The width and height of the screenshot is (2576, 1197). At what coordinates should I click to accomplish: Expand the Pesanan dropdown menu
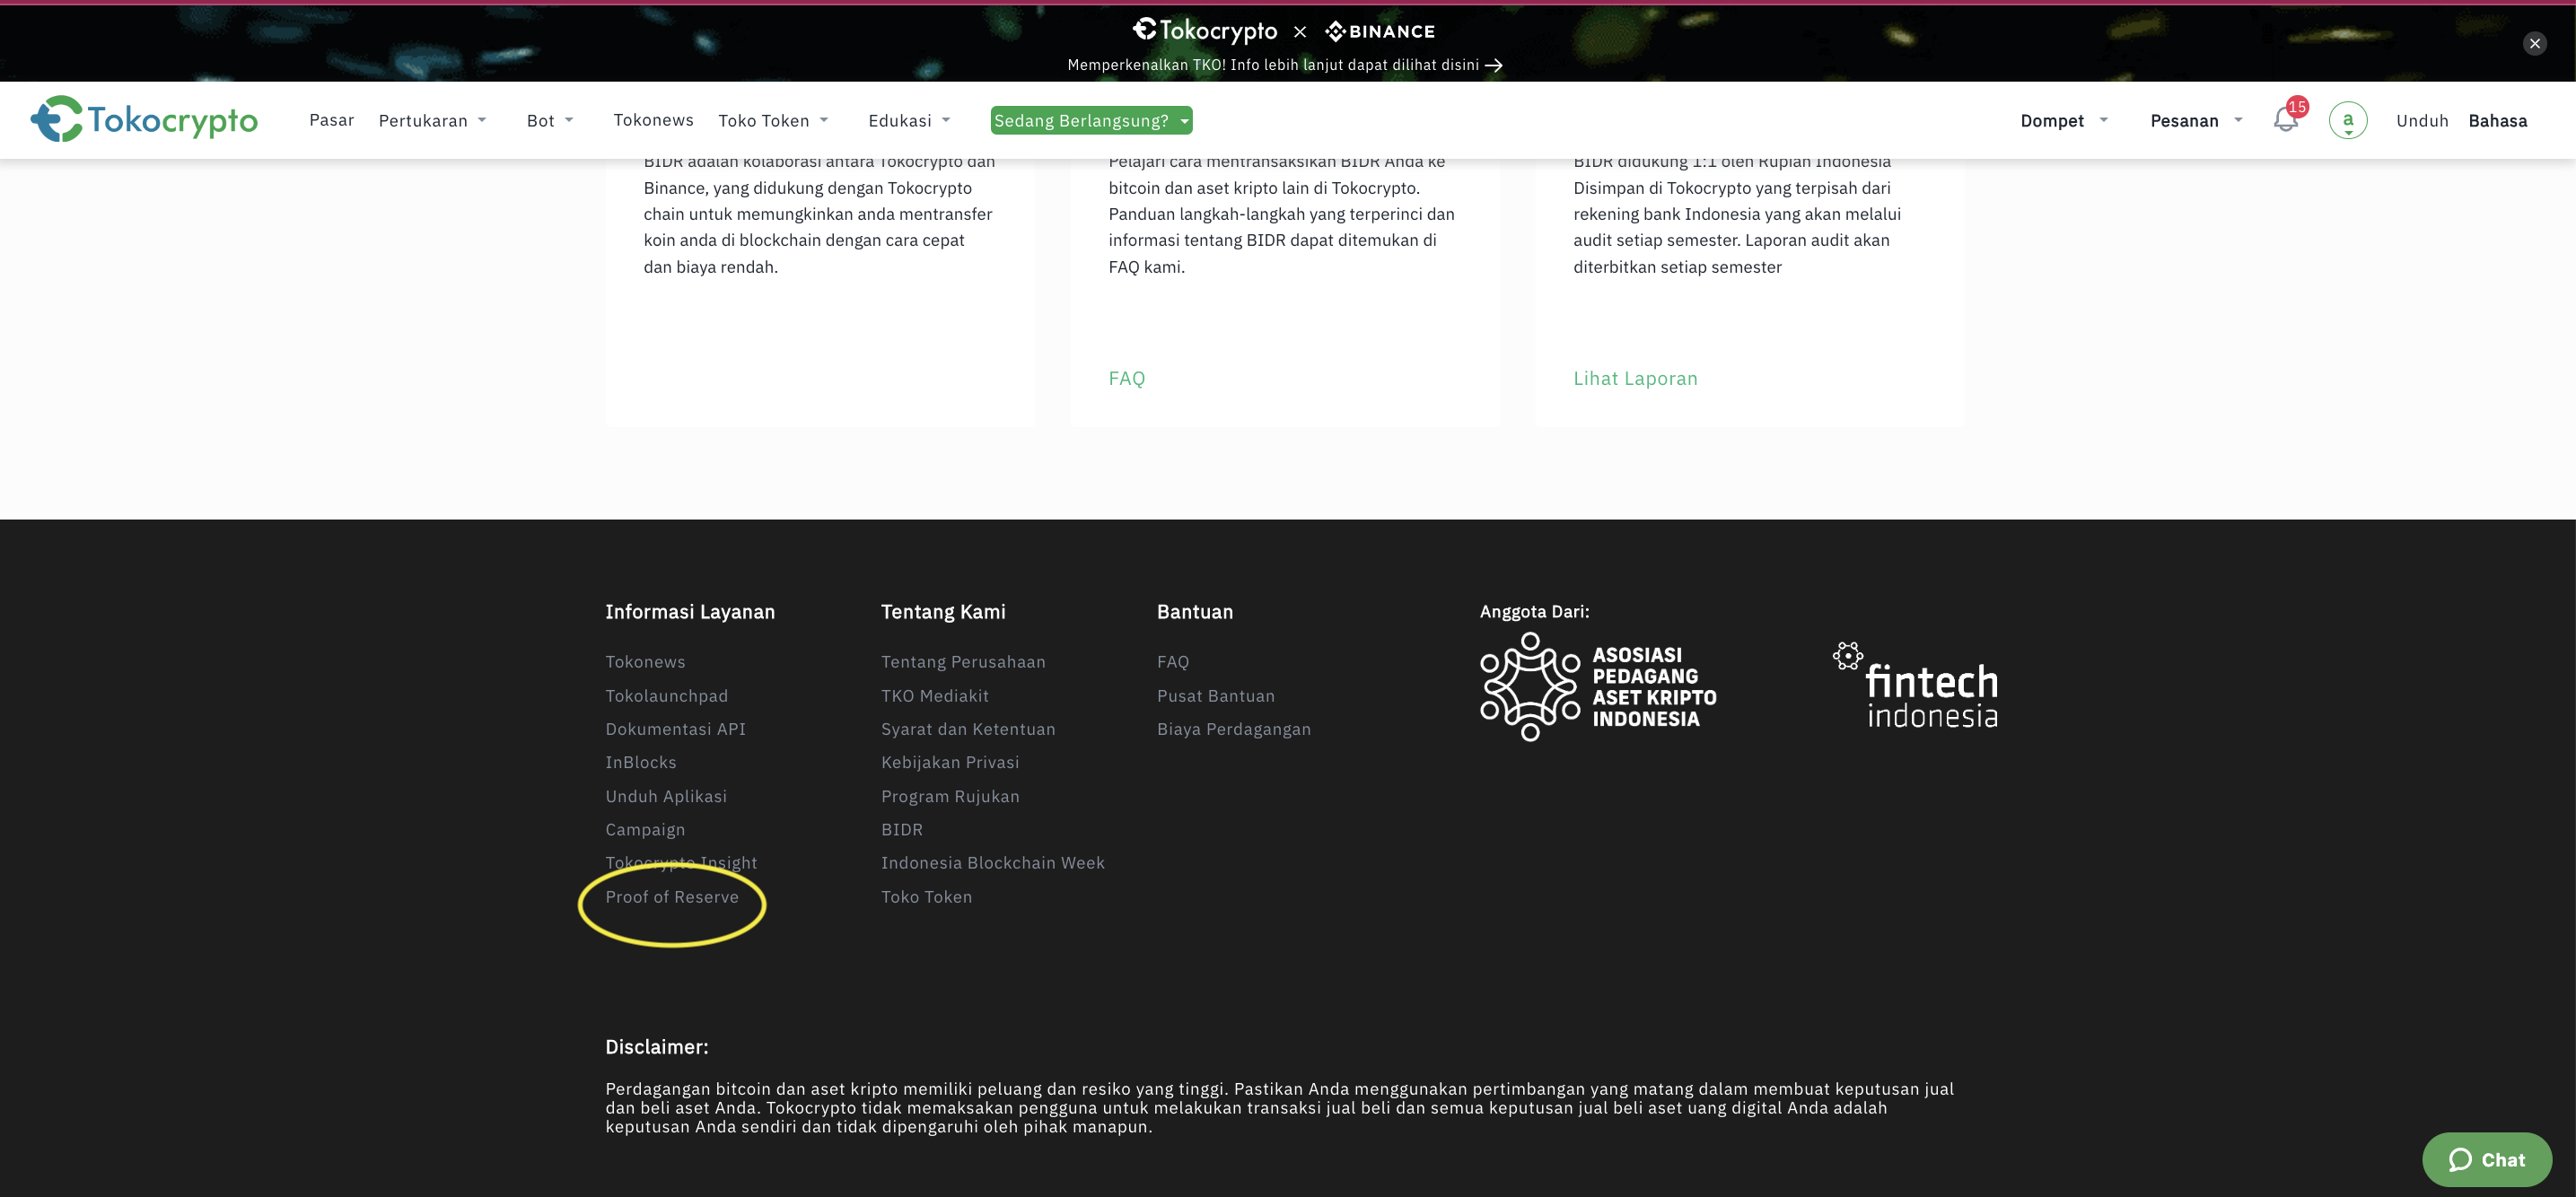2196,121
